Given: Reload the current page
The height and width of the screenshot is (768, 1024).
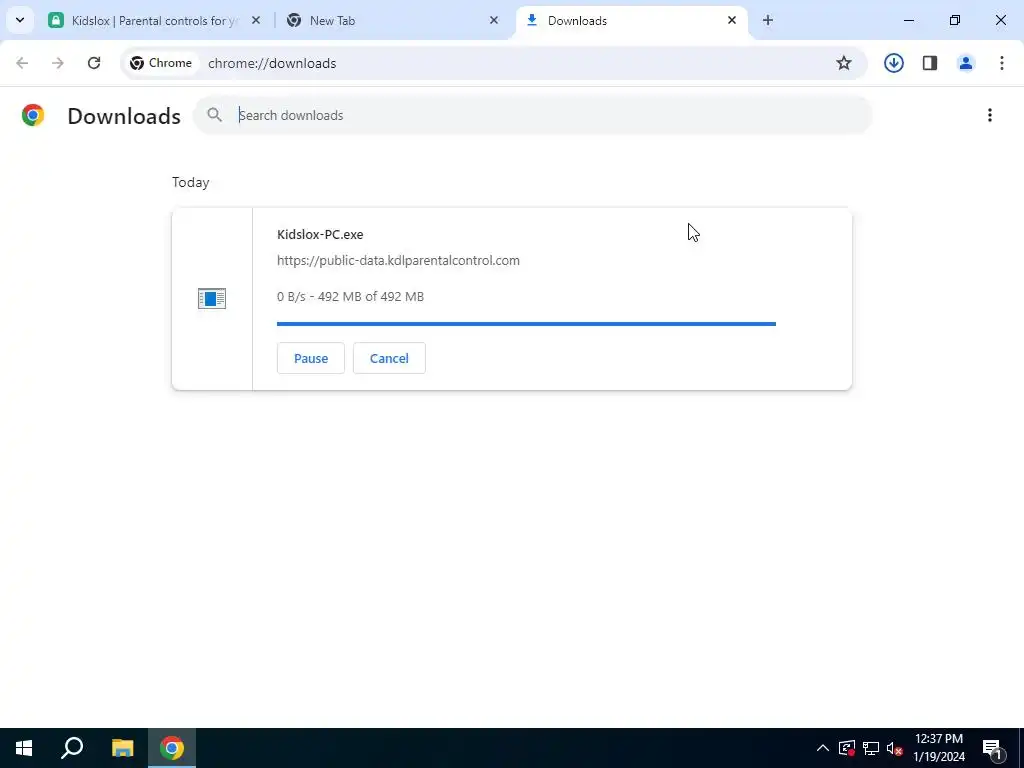Looking at the screenshot, I should pyautogui.click(x=94, y=63).
